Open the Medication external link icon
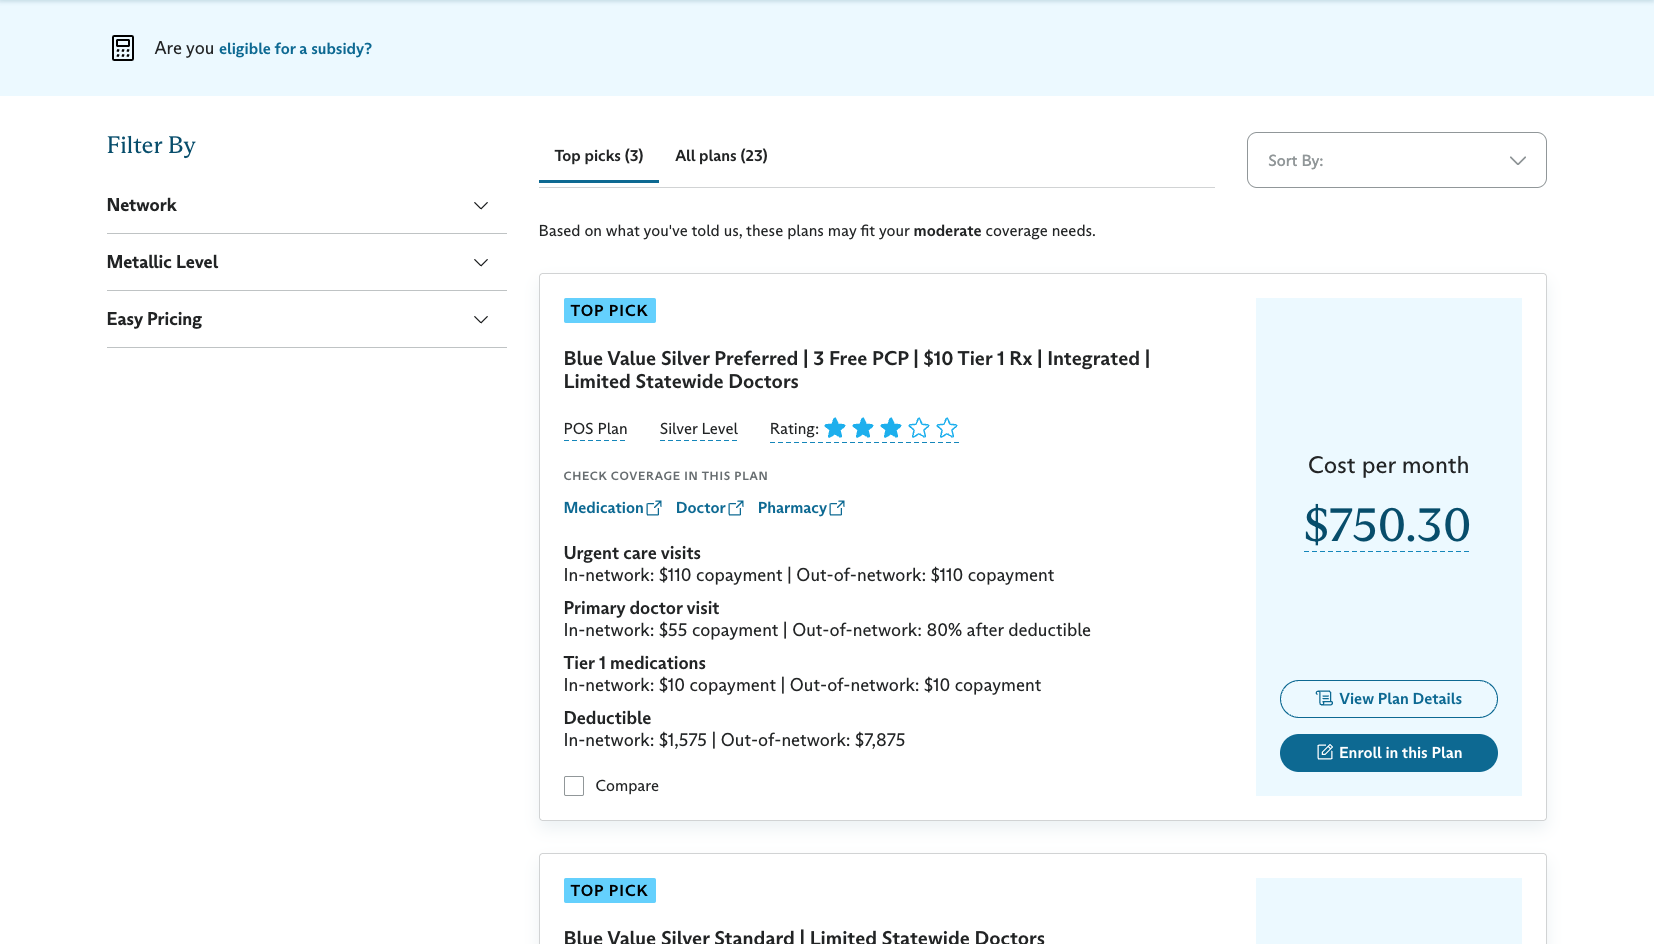 click(x=654, y=508)
